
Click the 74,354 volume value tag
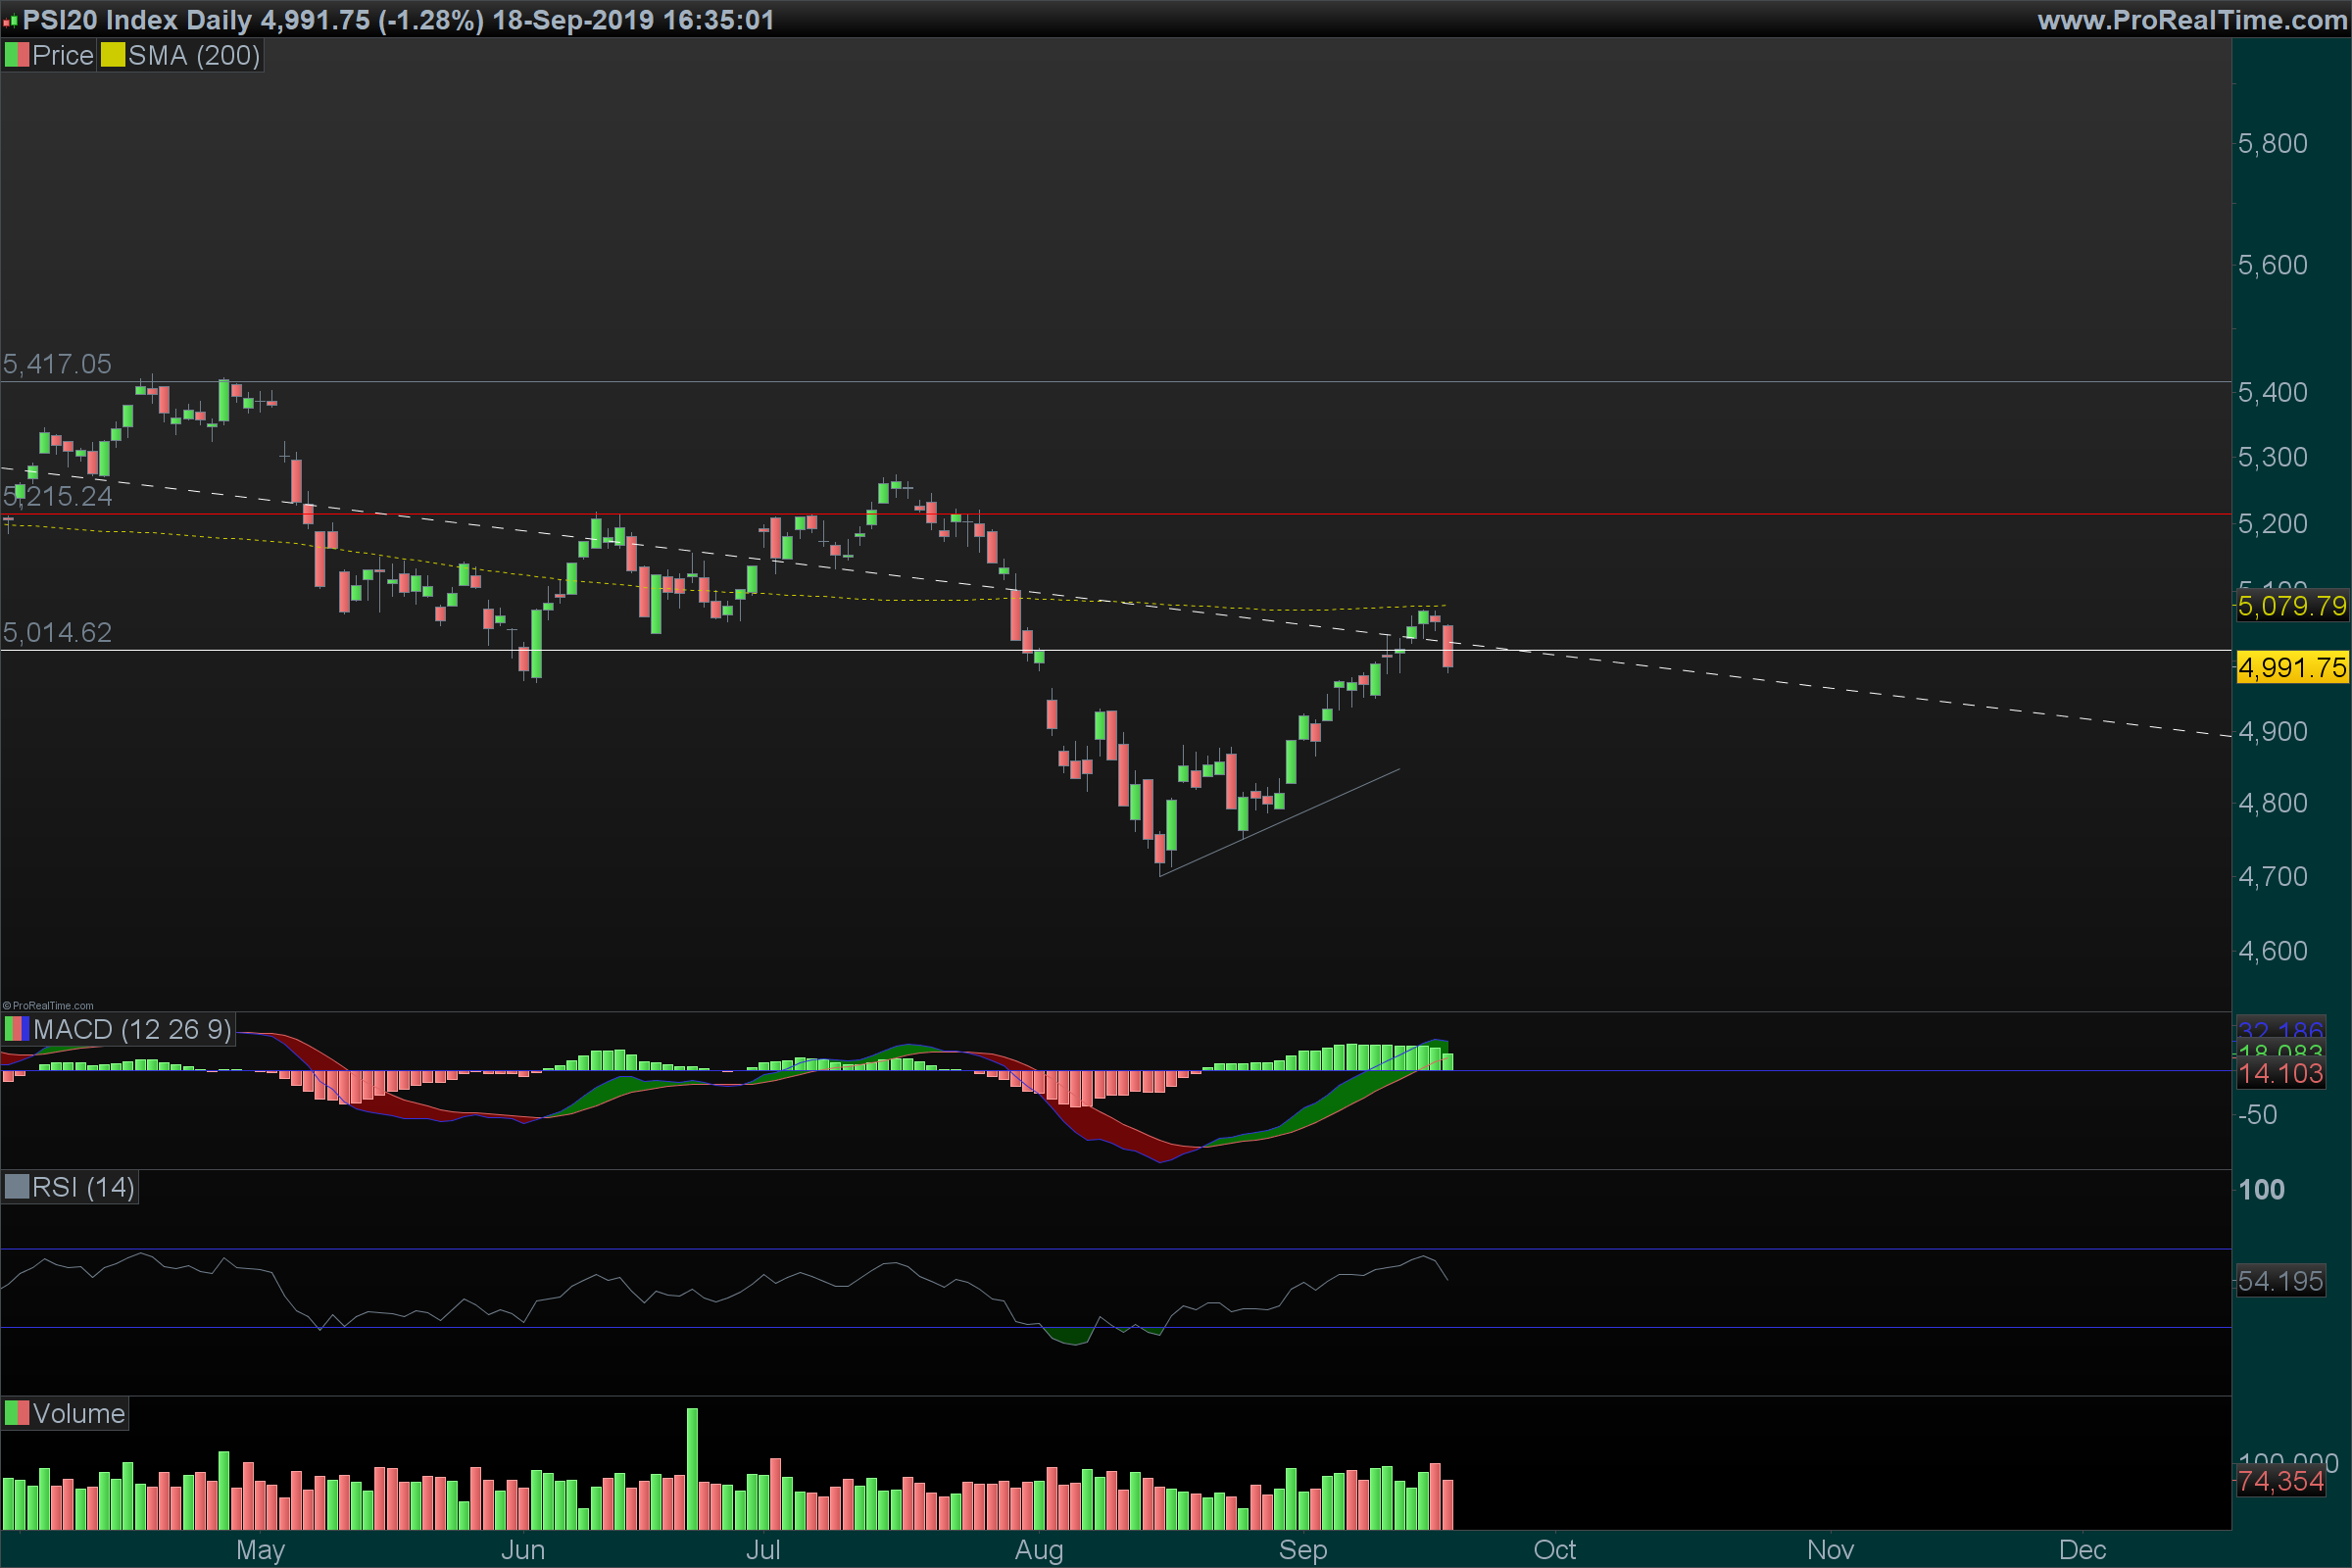tap(2280, 1481)
